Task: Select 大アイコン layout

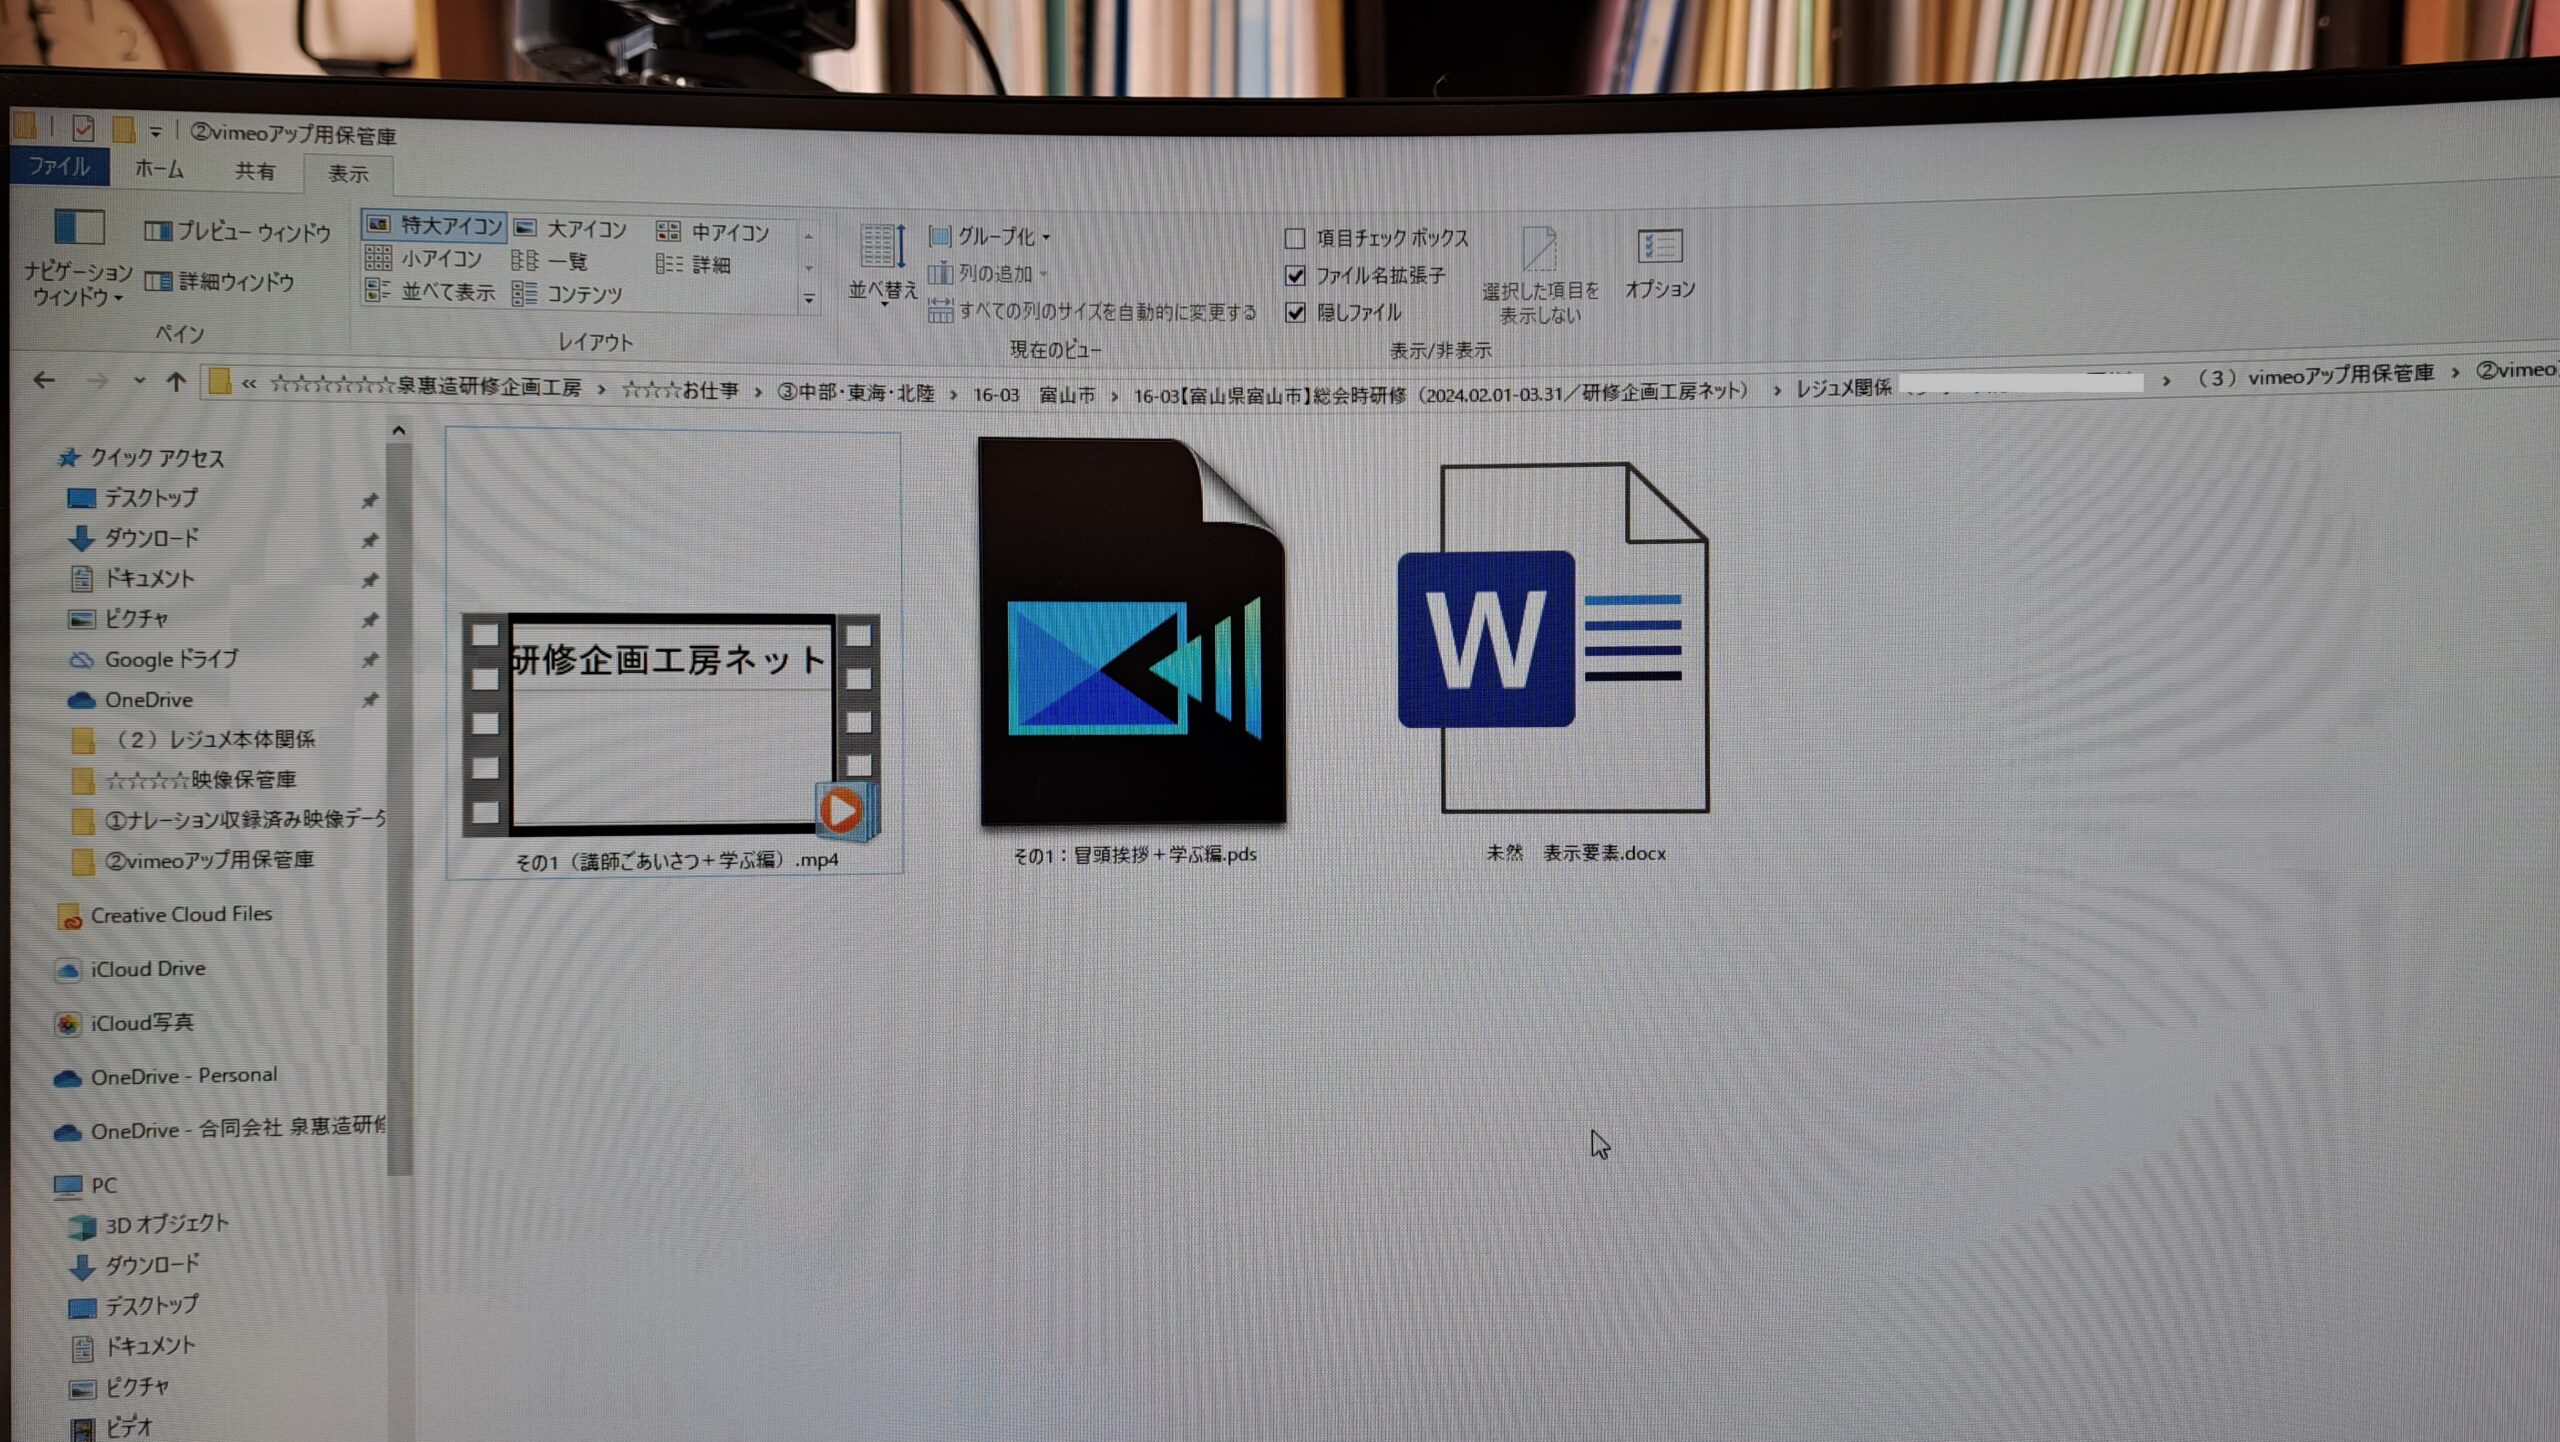Action: pos(571,229)
